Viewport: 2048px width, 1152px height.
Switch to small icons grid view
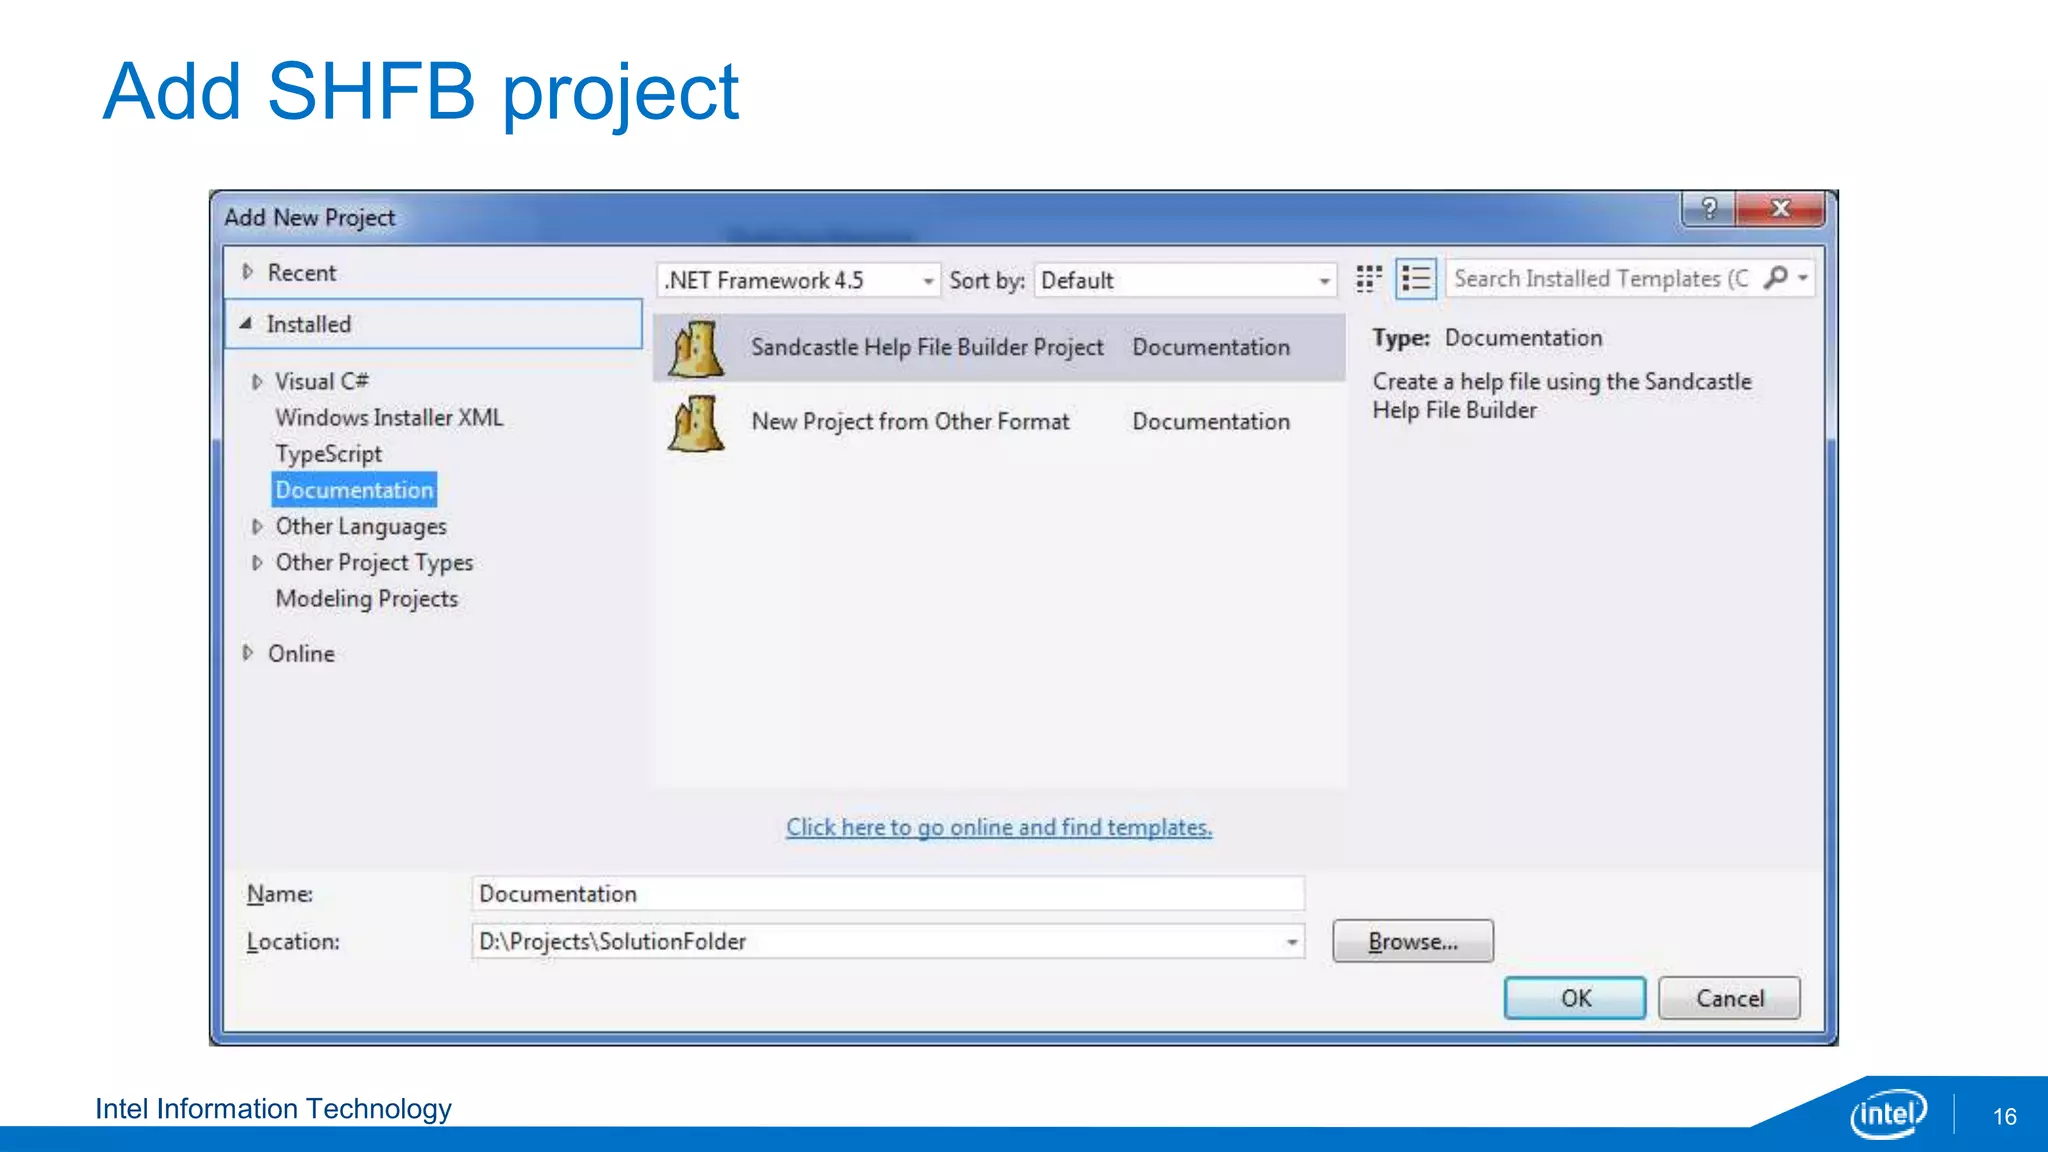1368,279
